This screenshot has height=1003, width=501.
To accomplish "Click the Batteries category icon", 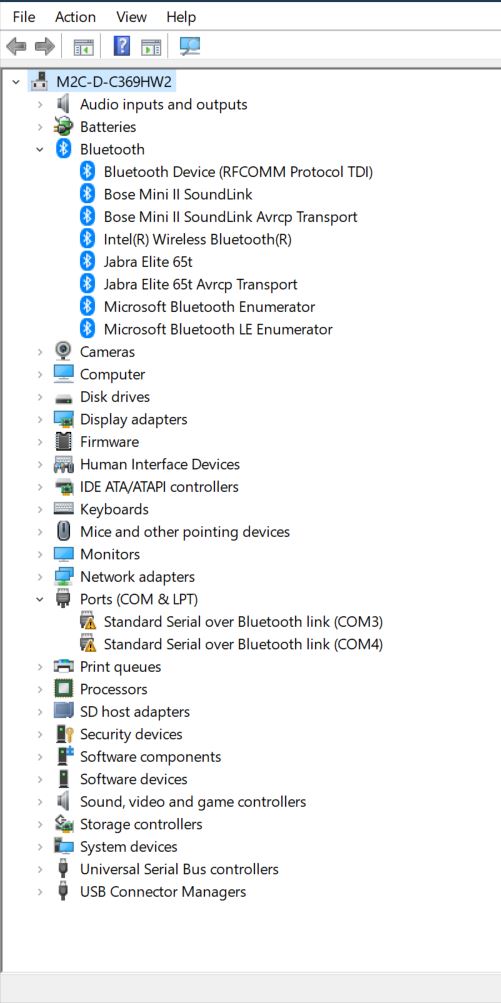I will (63, 127).
